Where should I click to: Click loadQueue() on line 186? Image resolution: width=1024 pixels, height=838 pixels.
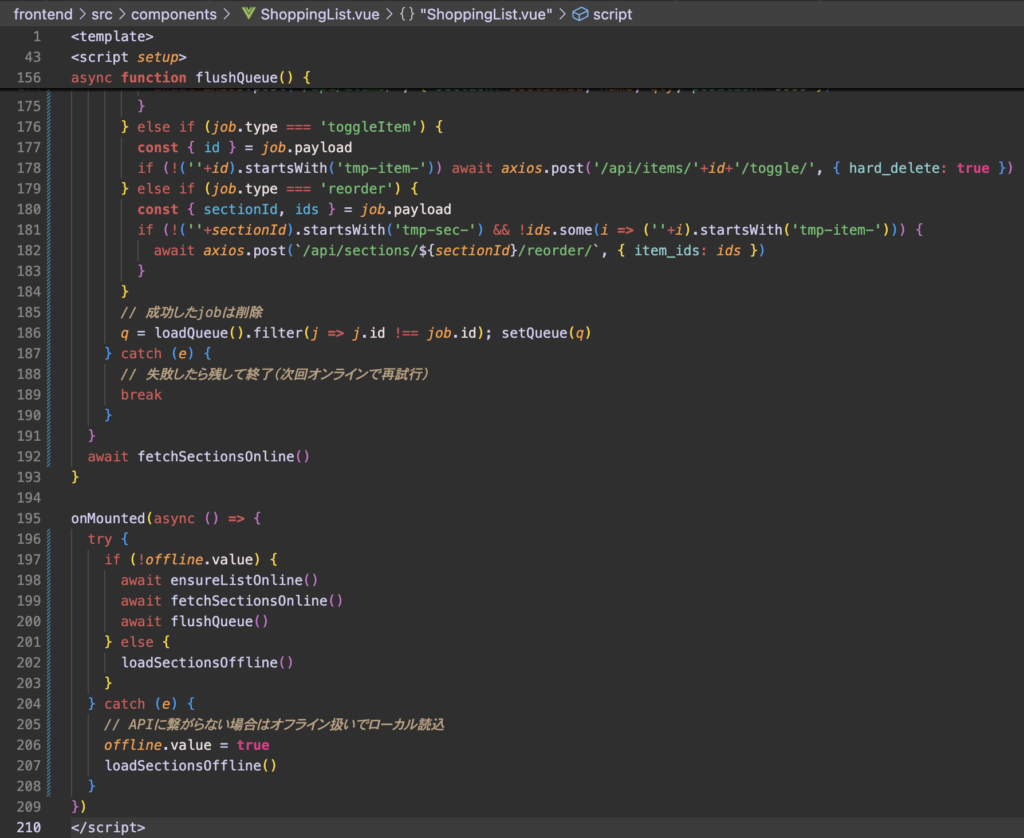point(199,333)
